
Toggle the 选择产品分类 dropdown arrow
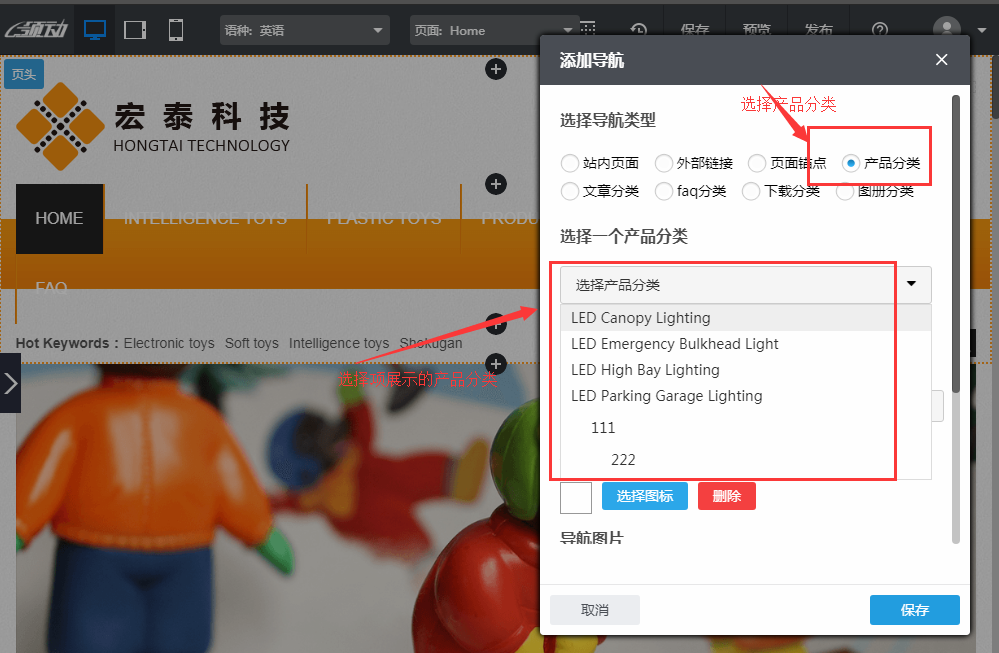(911, 285)
